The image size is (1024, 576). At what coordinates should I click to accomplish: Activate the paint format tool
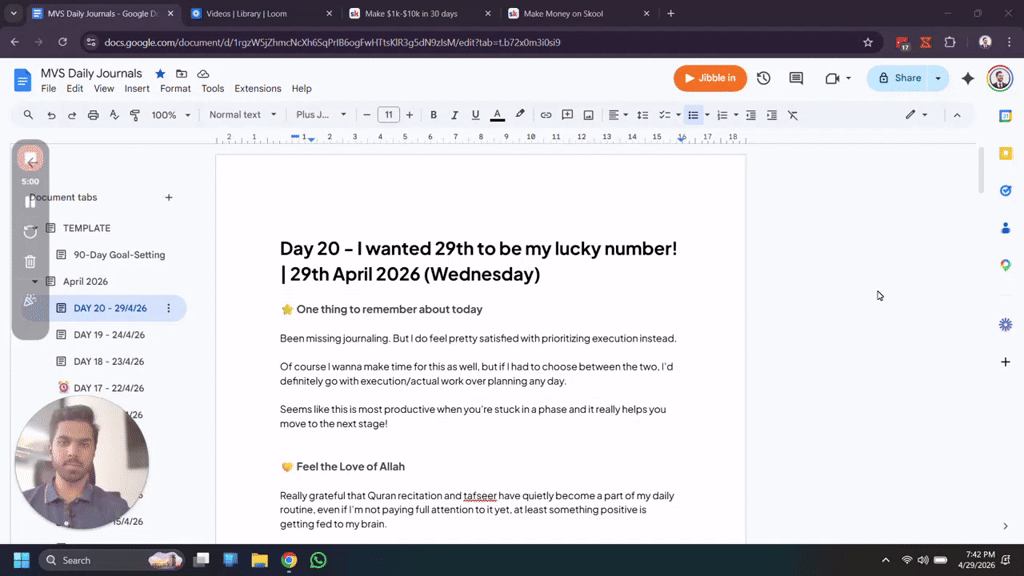pyautogui.click(x=135, y=115)
